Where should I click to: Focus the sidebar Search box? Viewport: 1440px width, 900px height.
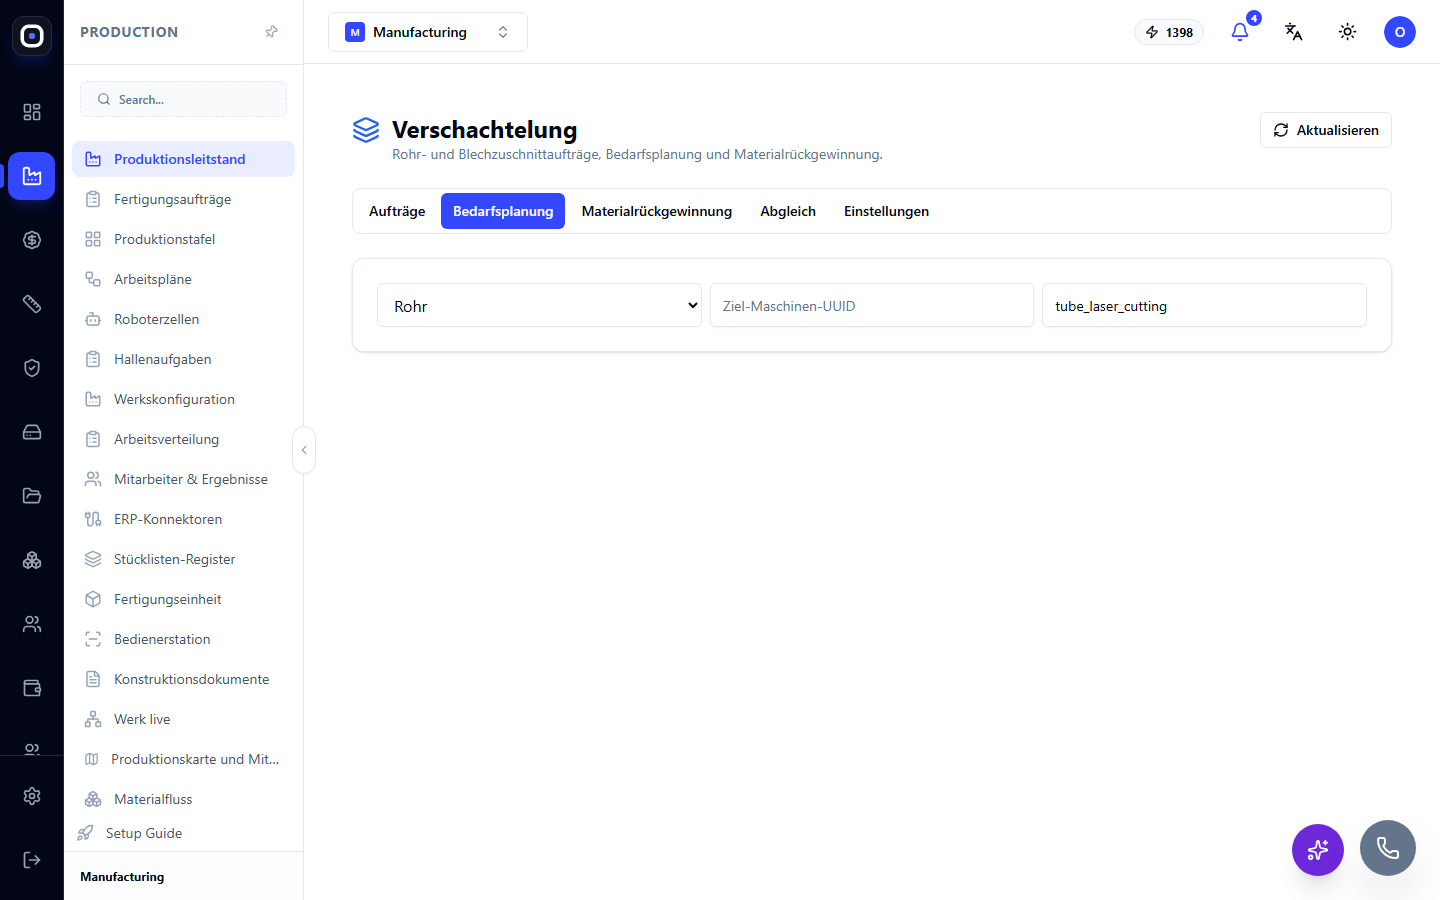(184, 99)
